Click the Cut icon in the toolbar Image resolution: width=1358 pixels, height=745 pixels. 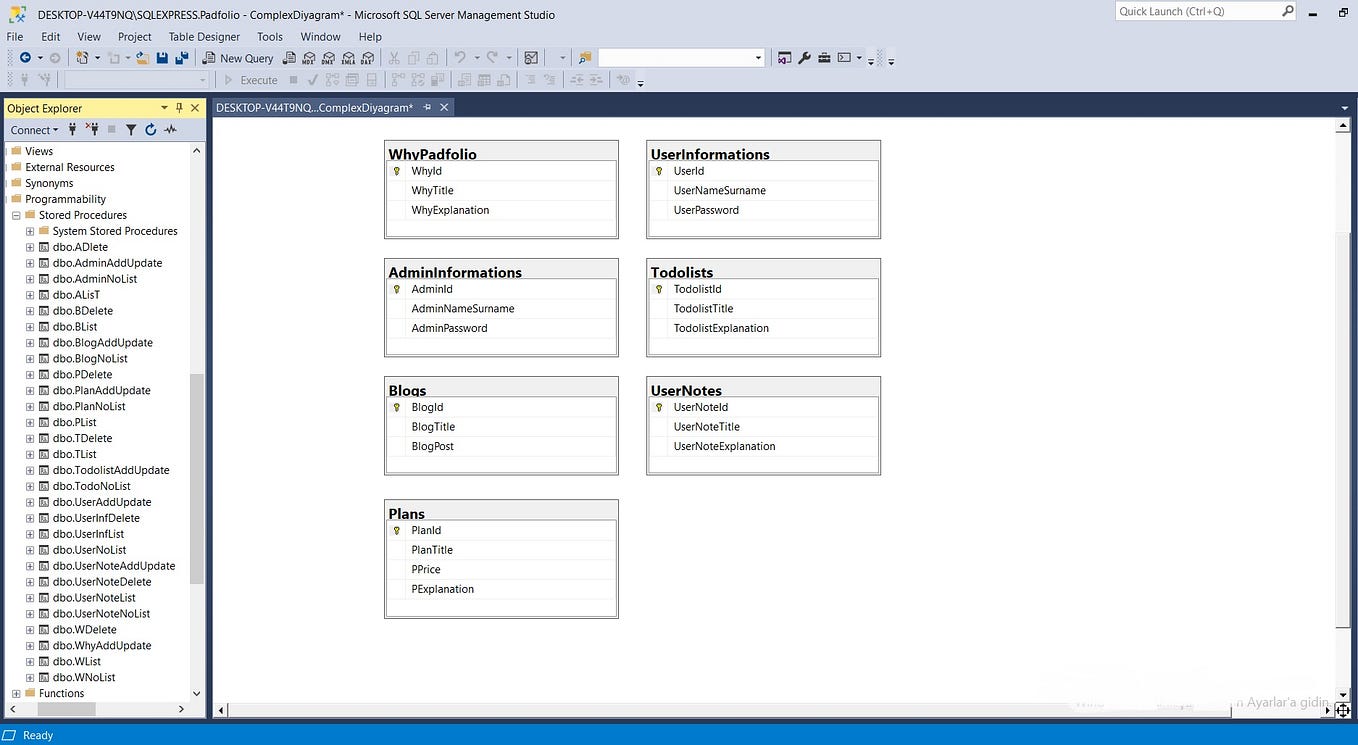393,58
